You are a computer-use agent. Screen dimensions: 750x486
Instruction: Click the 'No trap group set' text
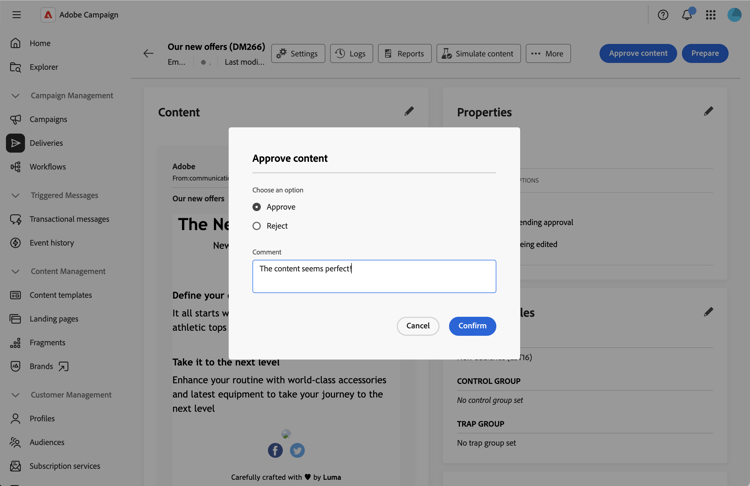(x=486, y=443)
